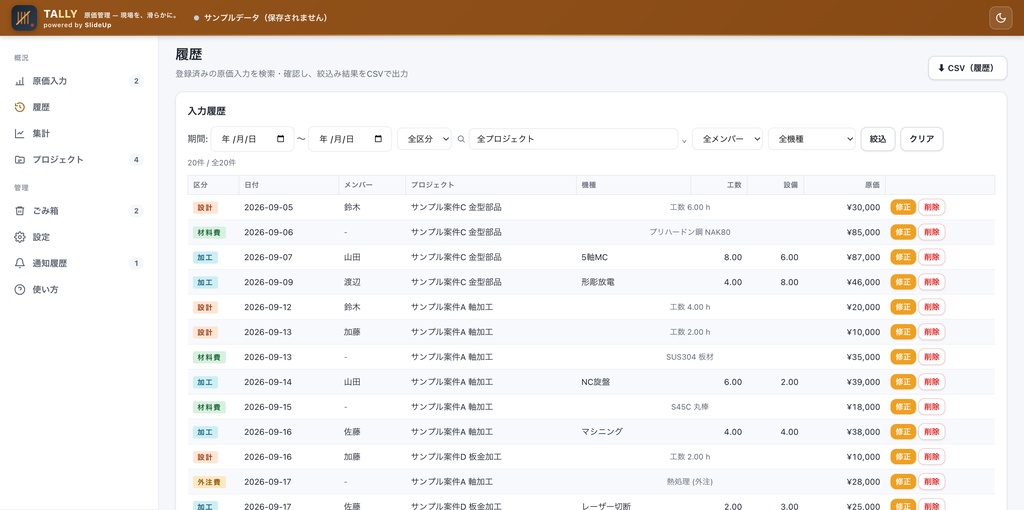The height and width of the screenshot is (510, 1024).
Task: Open calendar picker on end date field
Action: [x=378, y=139]
